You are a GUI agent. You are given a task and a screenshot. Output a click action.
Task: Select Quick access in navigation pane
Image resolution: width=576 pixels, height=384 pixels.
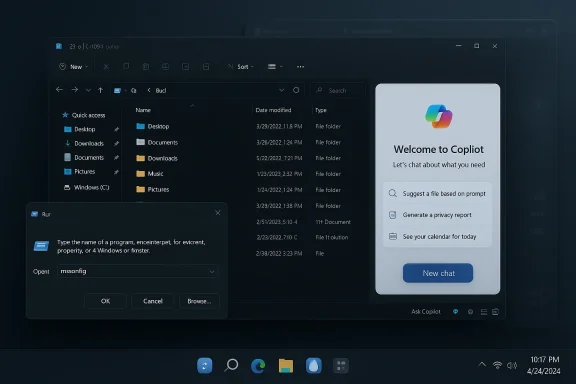point(84,115)
